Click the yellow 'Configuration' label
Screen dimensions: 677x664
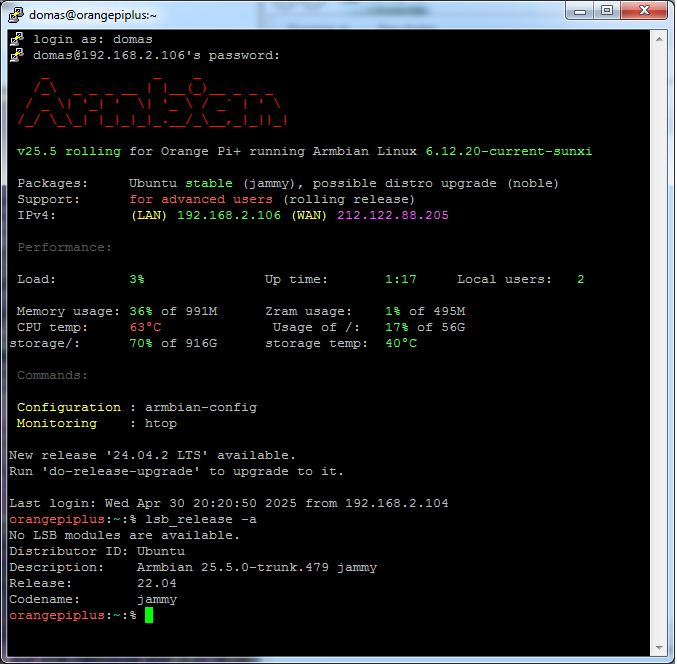[69, 407]
